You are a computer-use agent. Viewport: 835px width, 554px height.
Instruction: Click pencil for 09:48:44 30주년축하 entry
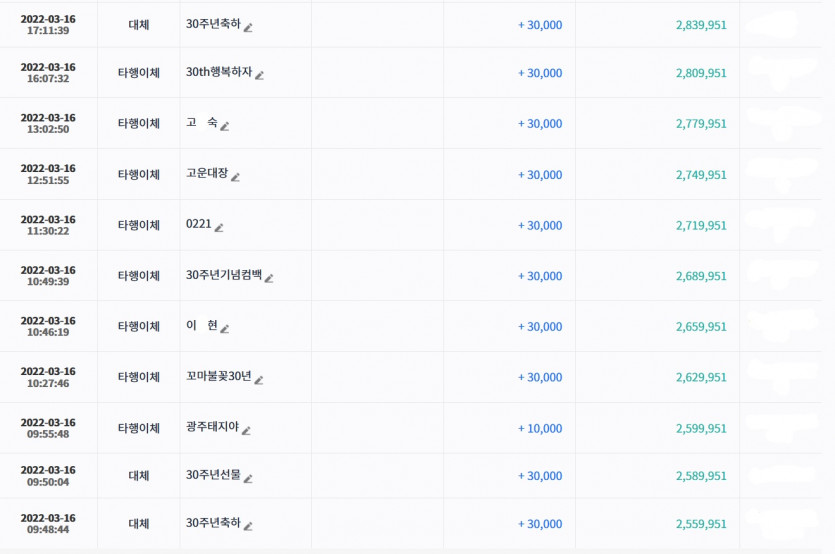click(248, 526)
